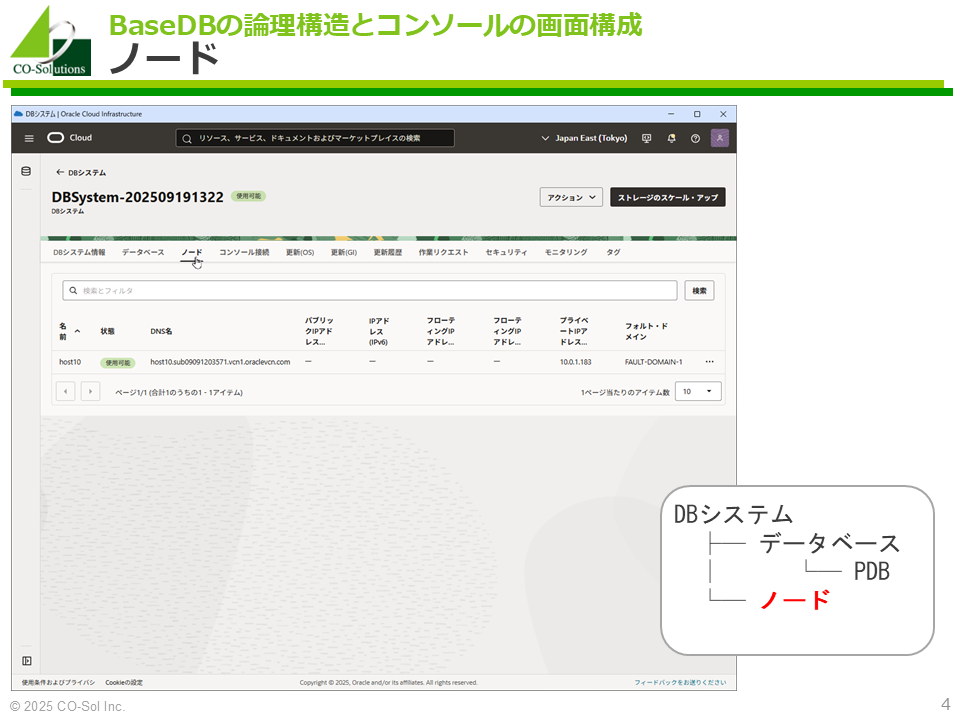The height and width of the screenshot is (720, 960).
Task: Open the Japan East (Tokyo) region selector
Action: click(x=585, y=138)
